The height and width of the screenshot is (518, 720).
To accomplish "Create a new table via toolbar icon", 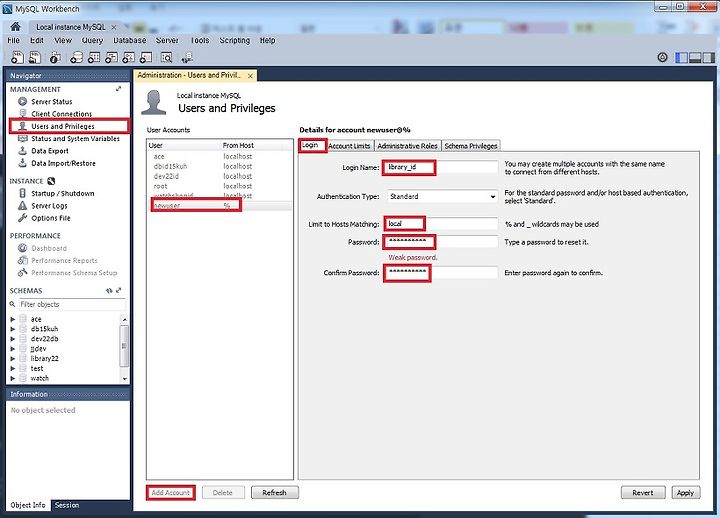I will (94, 57).
